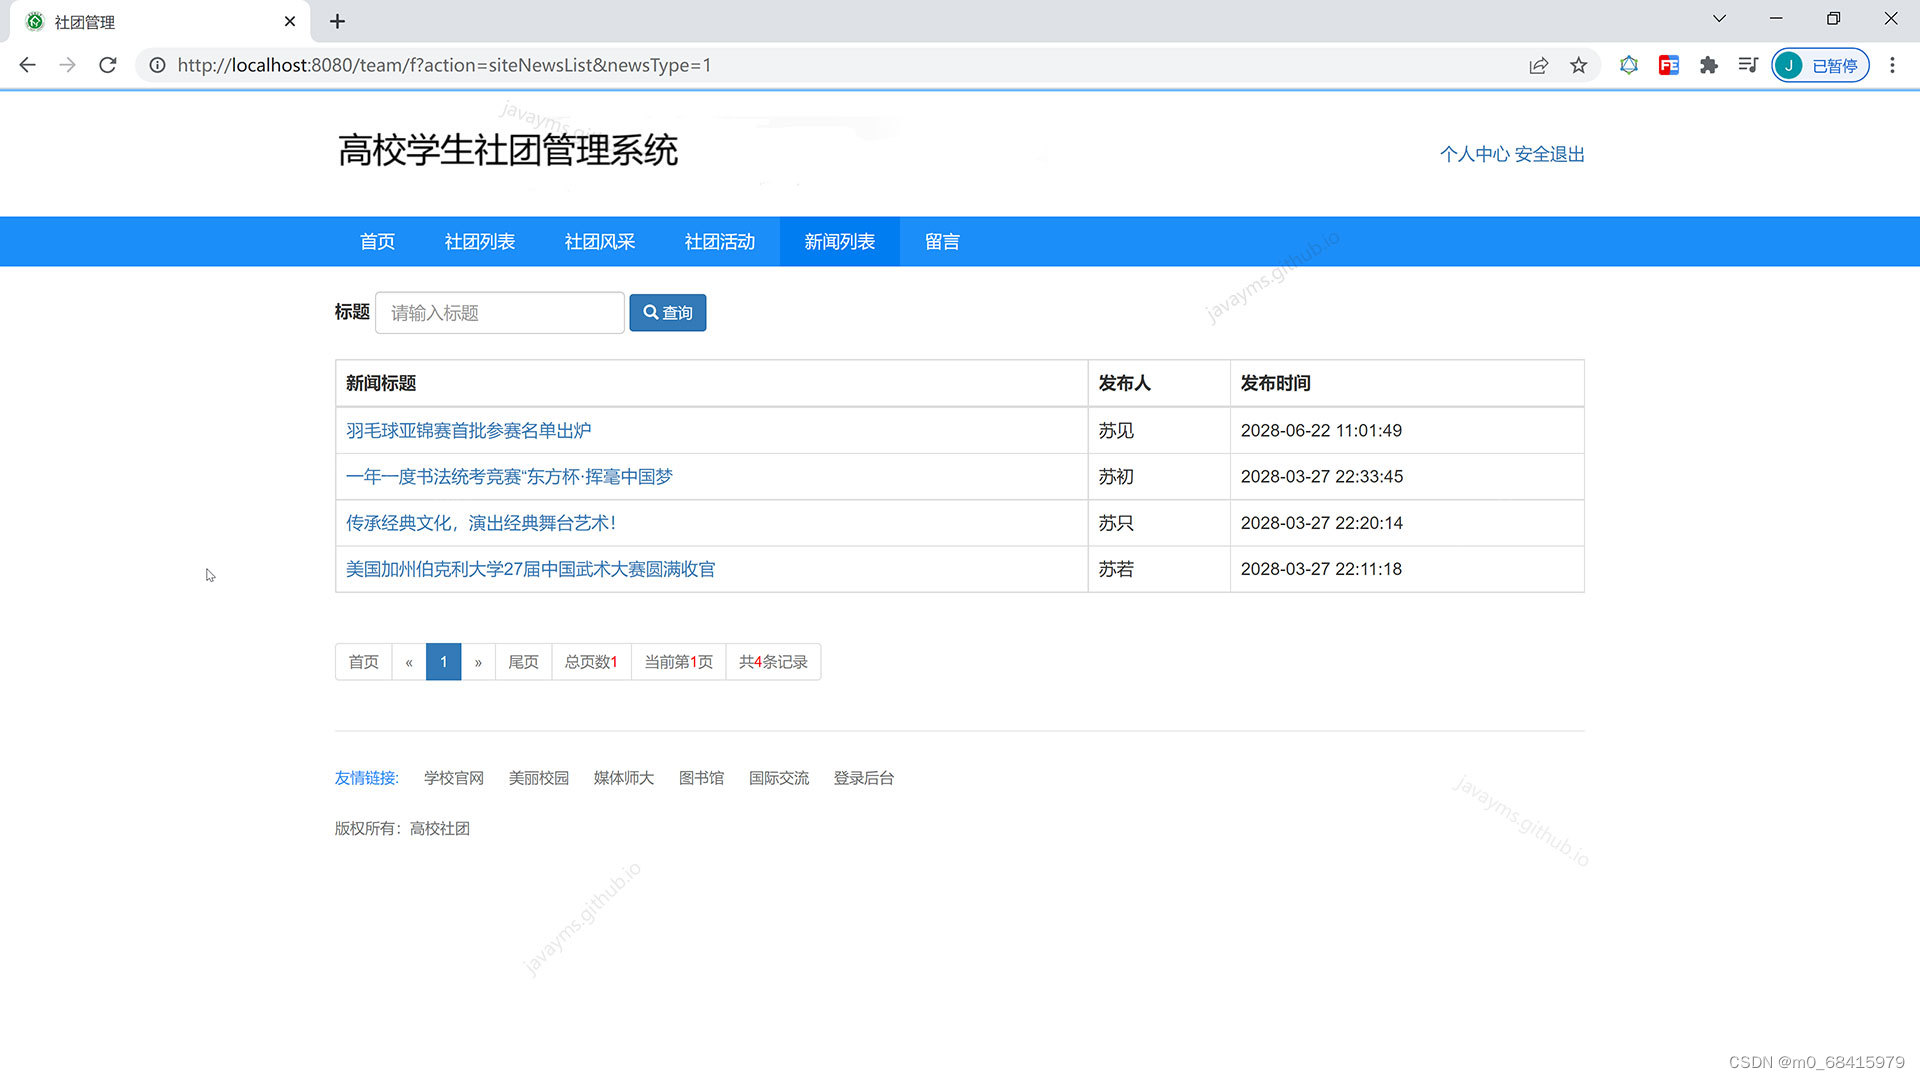Open a new browser tab
This screenshot has width=1920, height=1080.
pyautogui.click(x=337, y=21)
